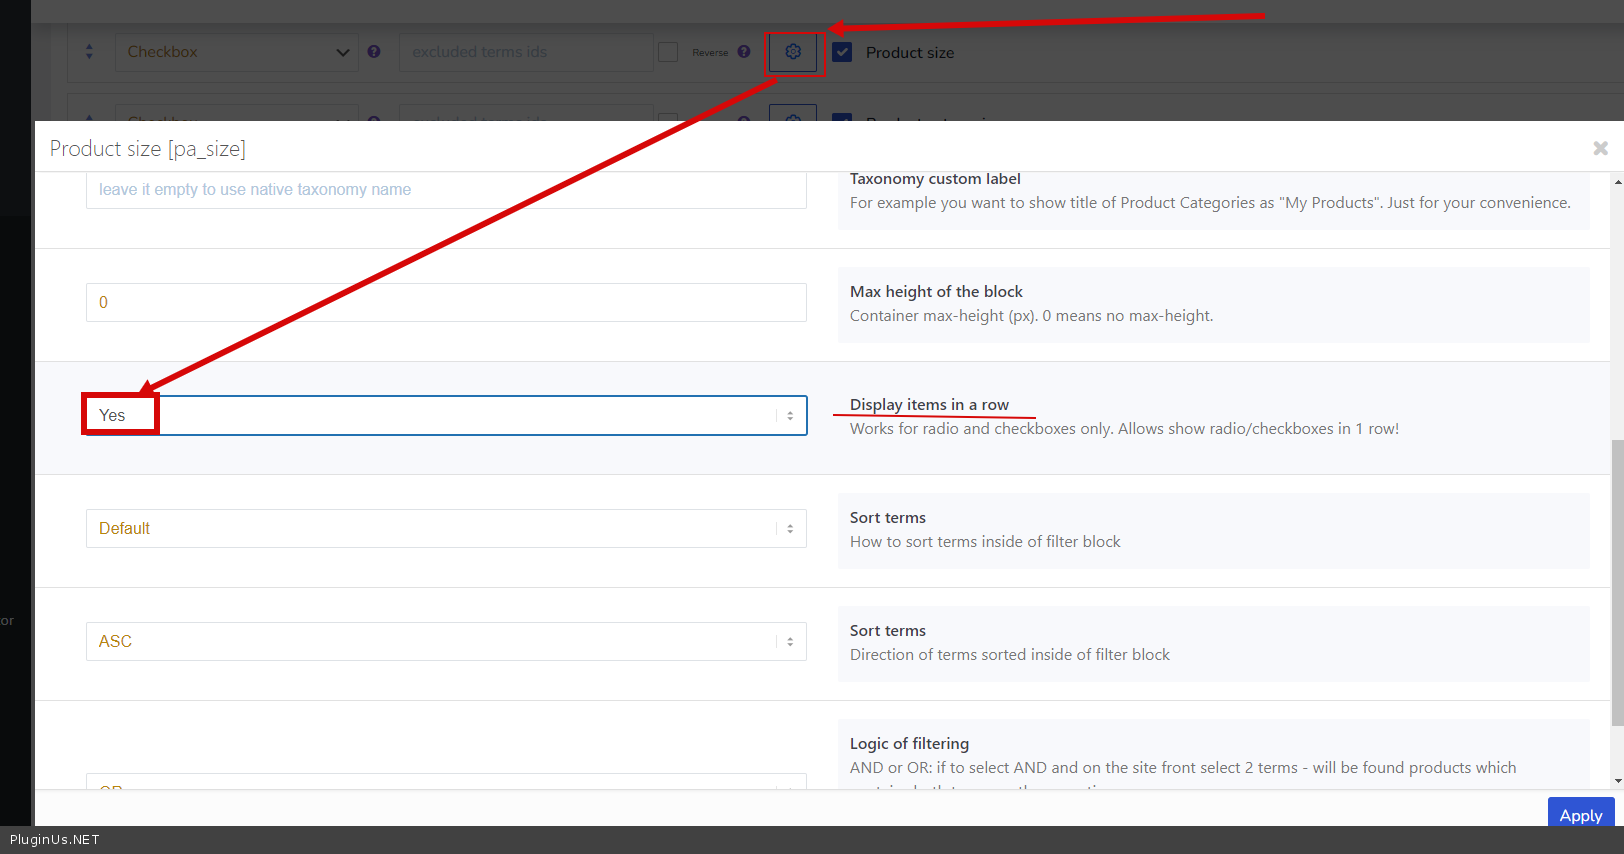Image resolution: width=1624 pixels, height=854 pixels.
Task: Click the popup scrollbar up arrow
Action: coord(1617,182)
